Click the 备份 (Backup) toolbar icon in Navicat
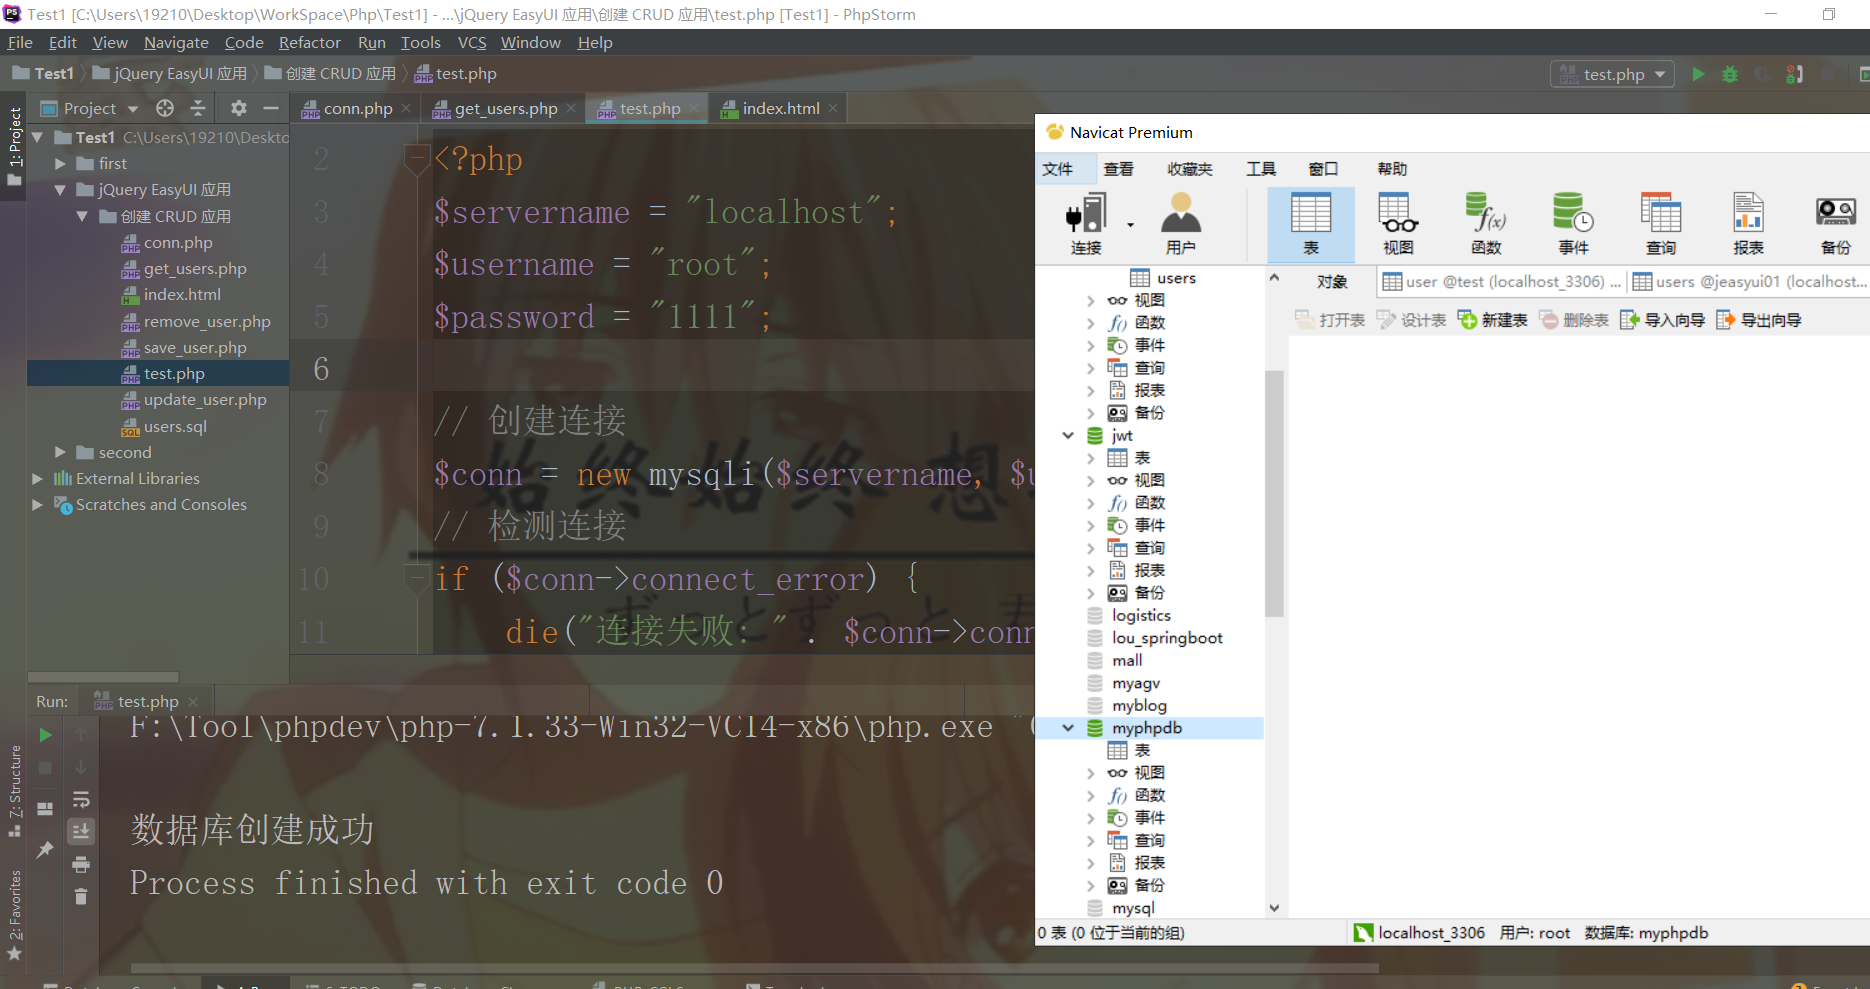Screen dimensions: 1870x989 pyautogui.click(x=1836, y=224)
